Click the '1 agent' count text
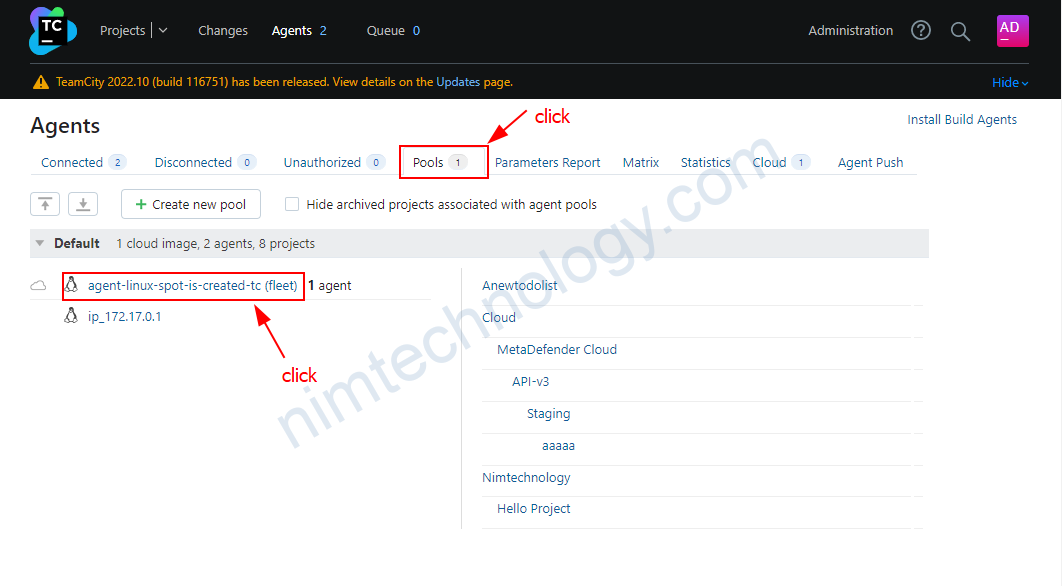This screenshot has width=1062, height=586. [330, 285]
